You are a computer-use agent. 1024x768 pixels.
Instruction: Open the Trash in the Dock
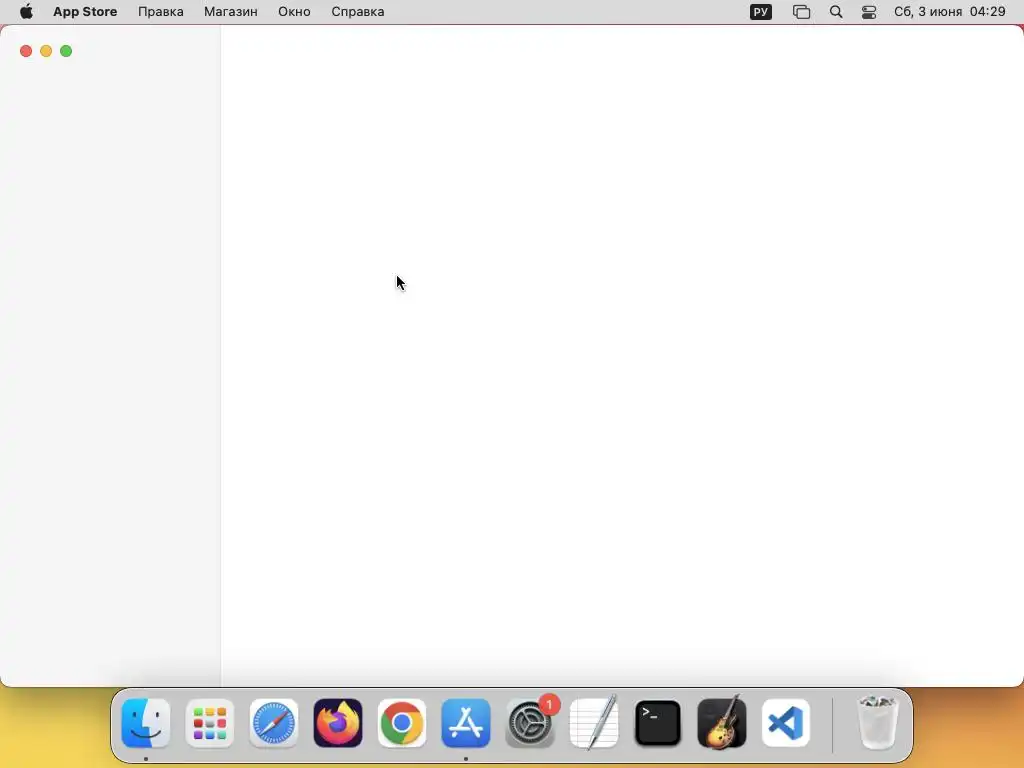(x=877, y=723)
